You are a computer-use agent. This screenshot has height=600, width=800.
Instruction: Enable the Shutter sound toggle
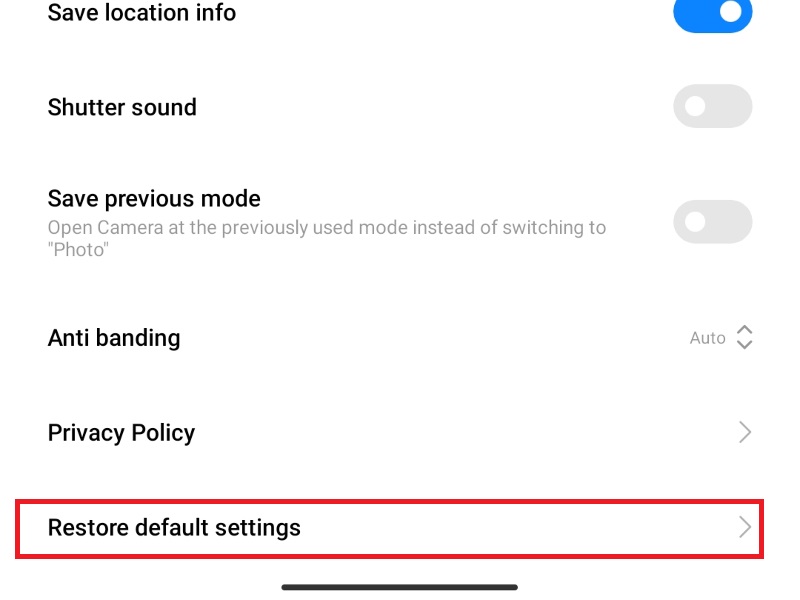coord(712,106)
